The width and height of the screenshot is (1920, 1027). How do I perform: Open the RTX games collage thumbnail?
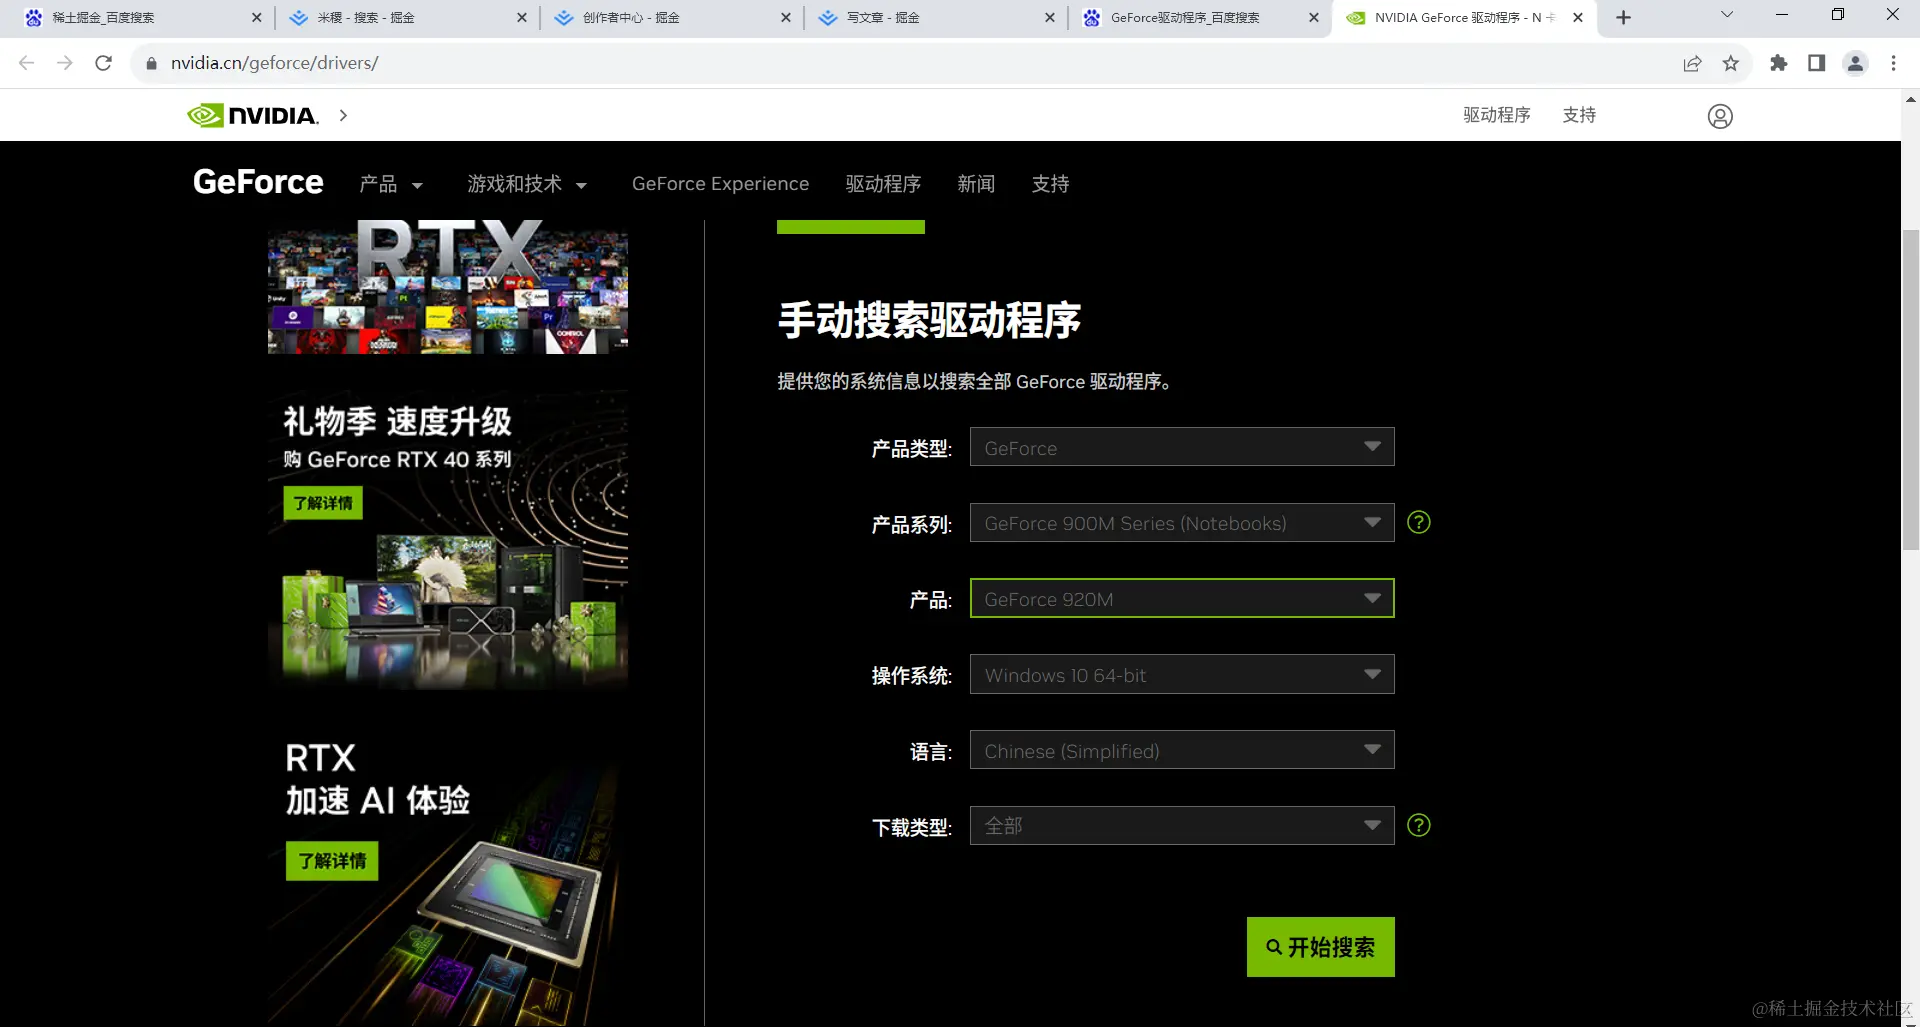click(x=448, y=288)
